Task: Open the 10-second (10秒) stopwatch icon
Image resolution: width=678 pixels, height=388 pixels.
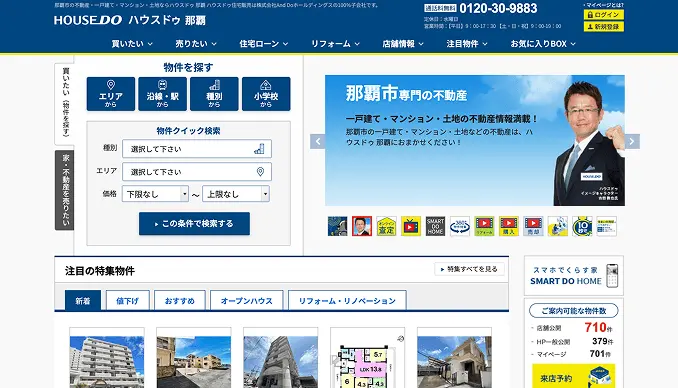Action: 582,226
